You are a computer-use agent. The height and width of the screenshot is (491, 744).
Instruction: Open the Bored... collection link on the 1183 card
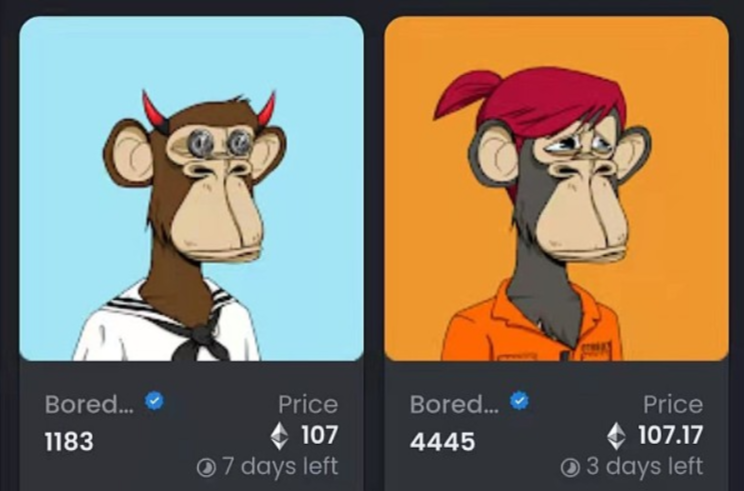coord(89,405)
